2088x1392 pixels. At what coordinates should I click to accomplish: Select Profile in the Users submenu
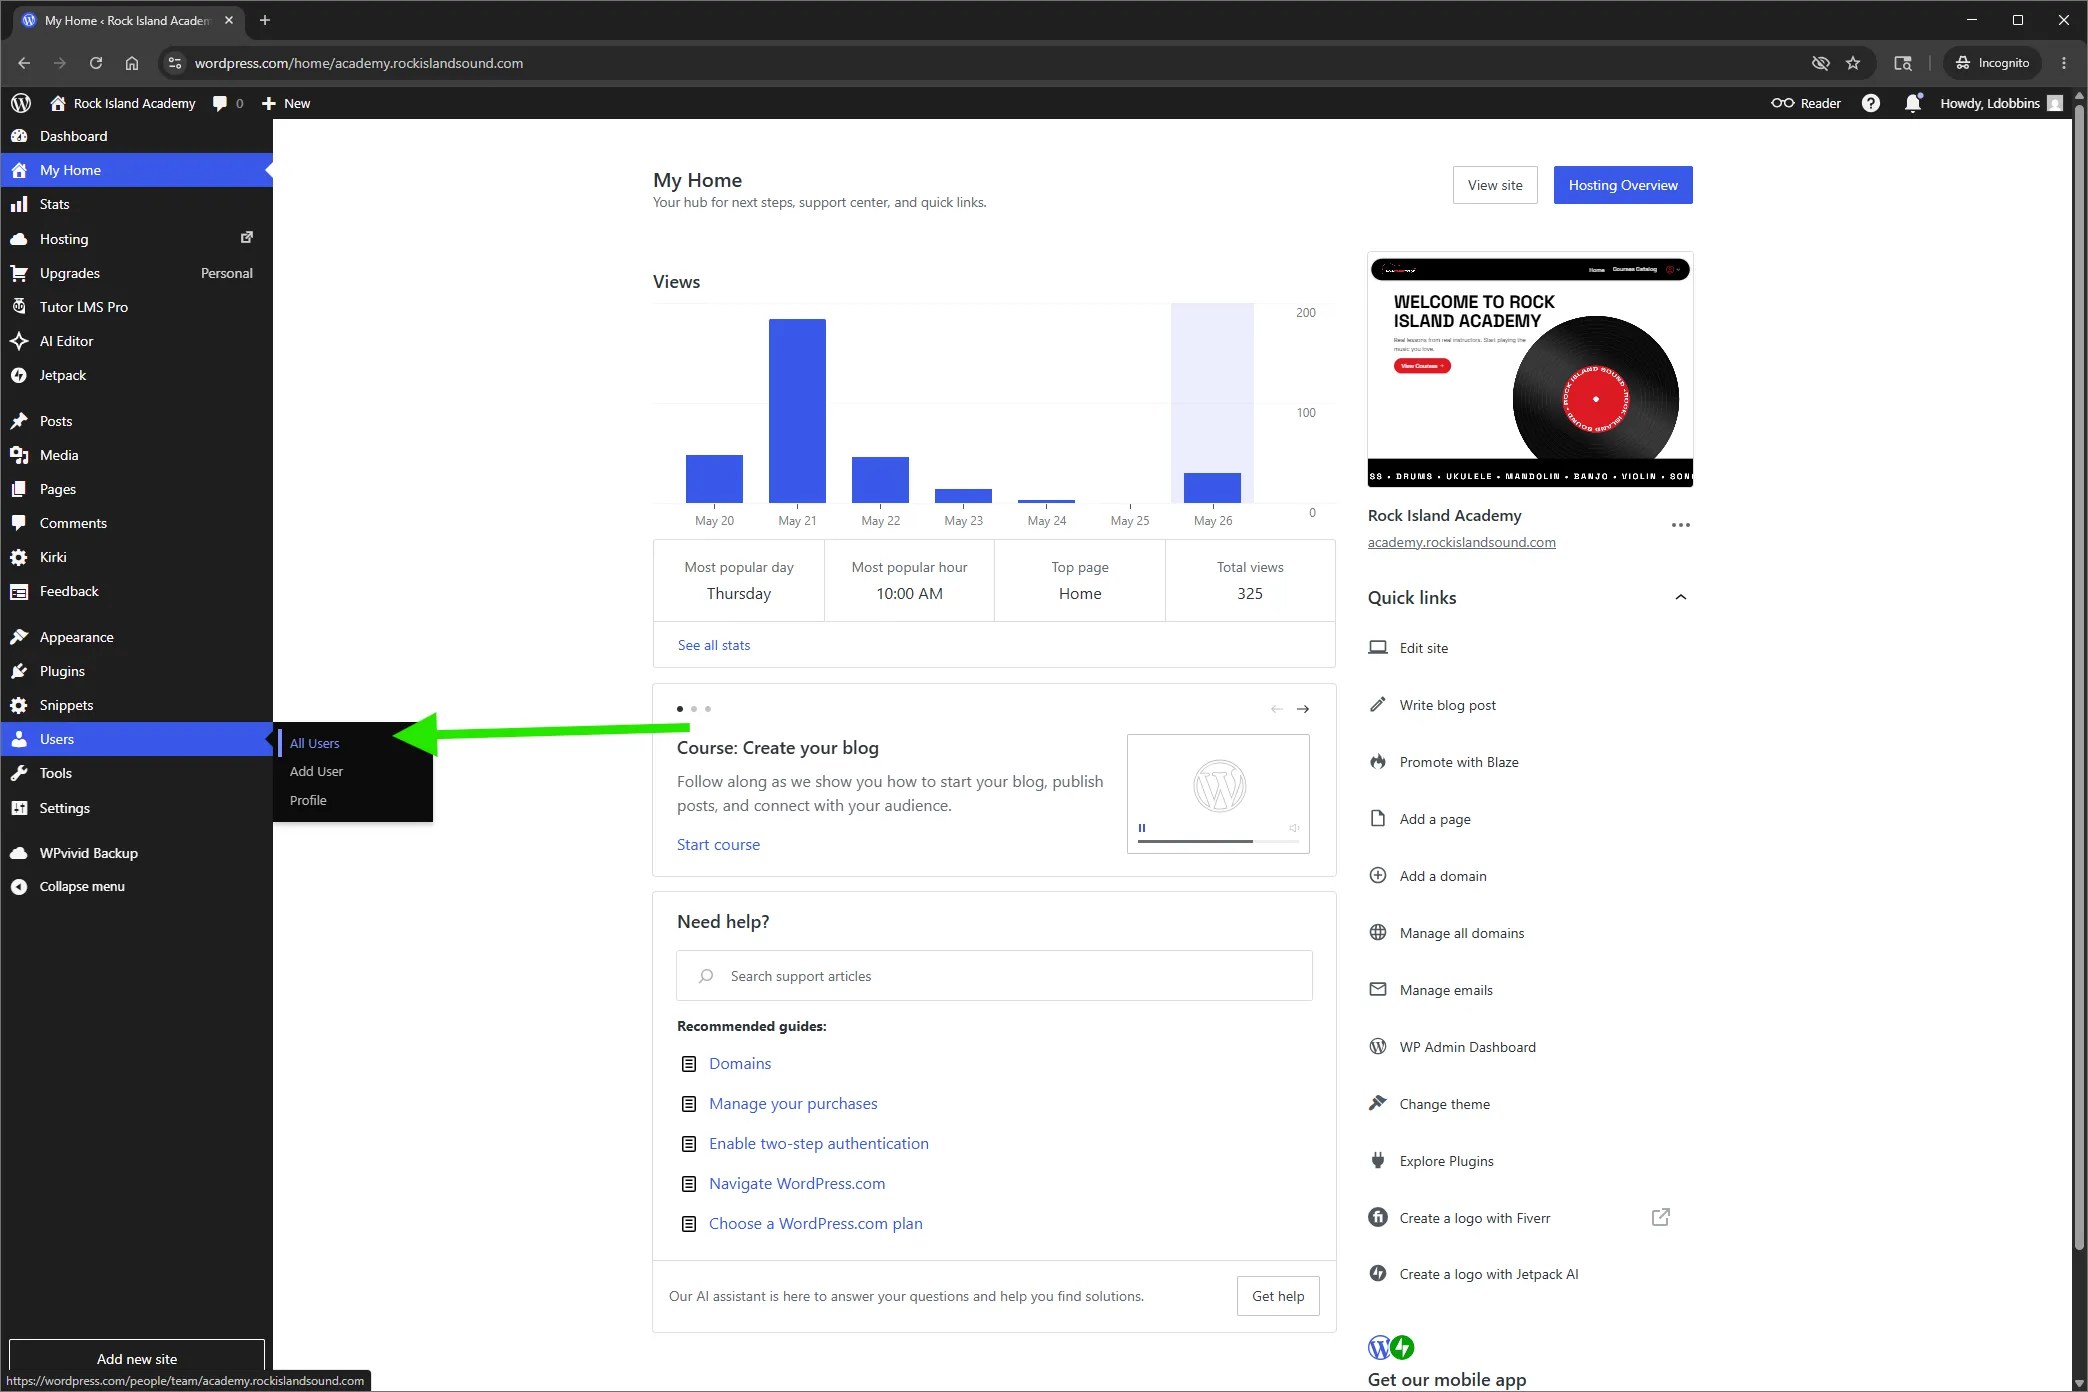coord(308,800)
